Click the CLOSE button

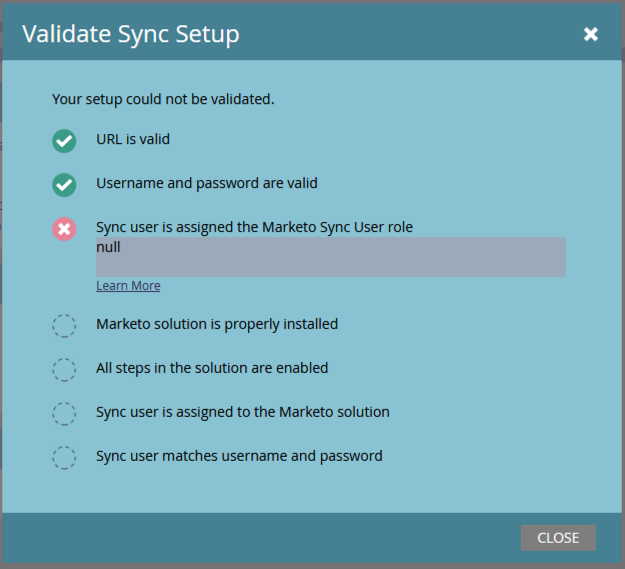(558, 538)
